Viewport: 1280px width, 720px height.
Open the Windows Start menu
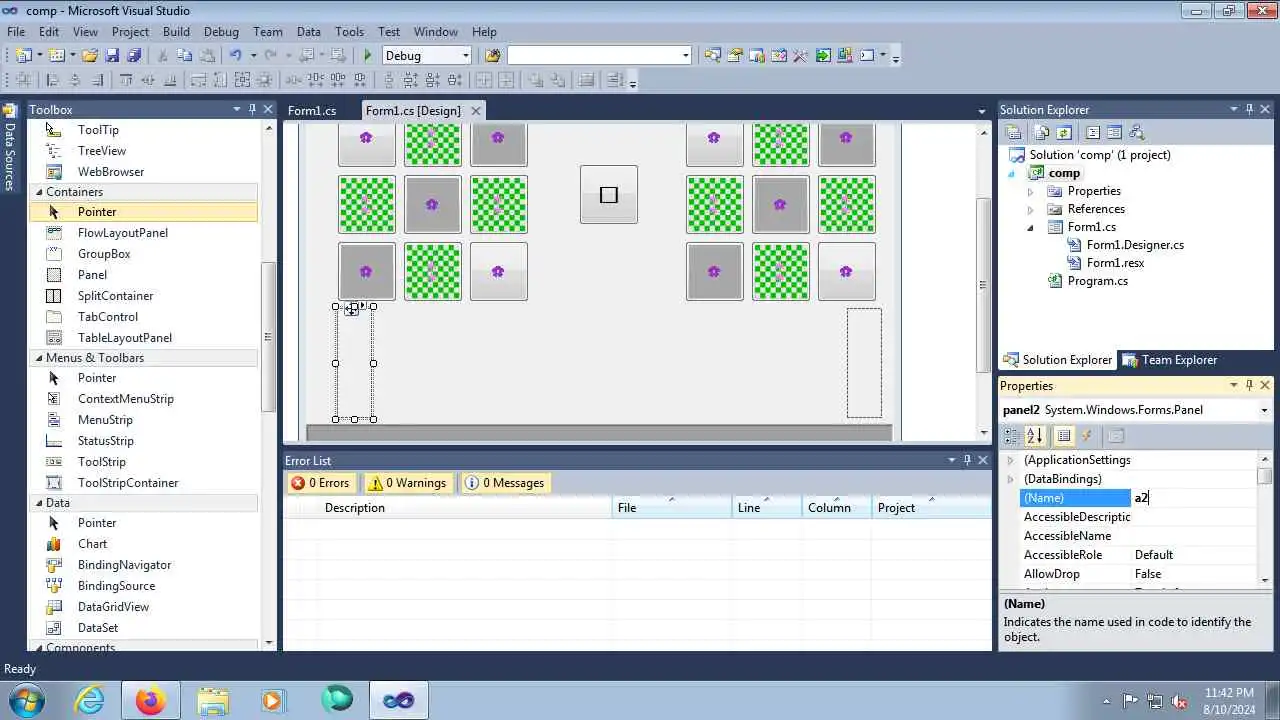26,700
